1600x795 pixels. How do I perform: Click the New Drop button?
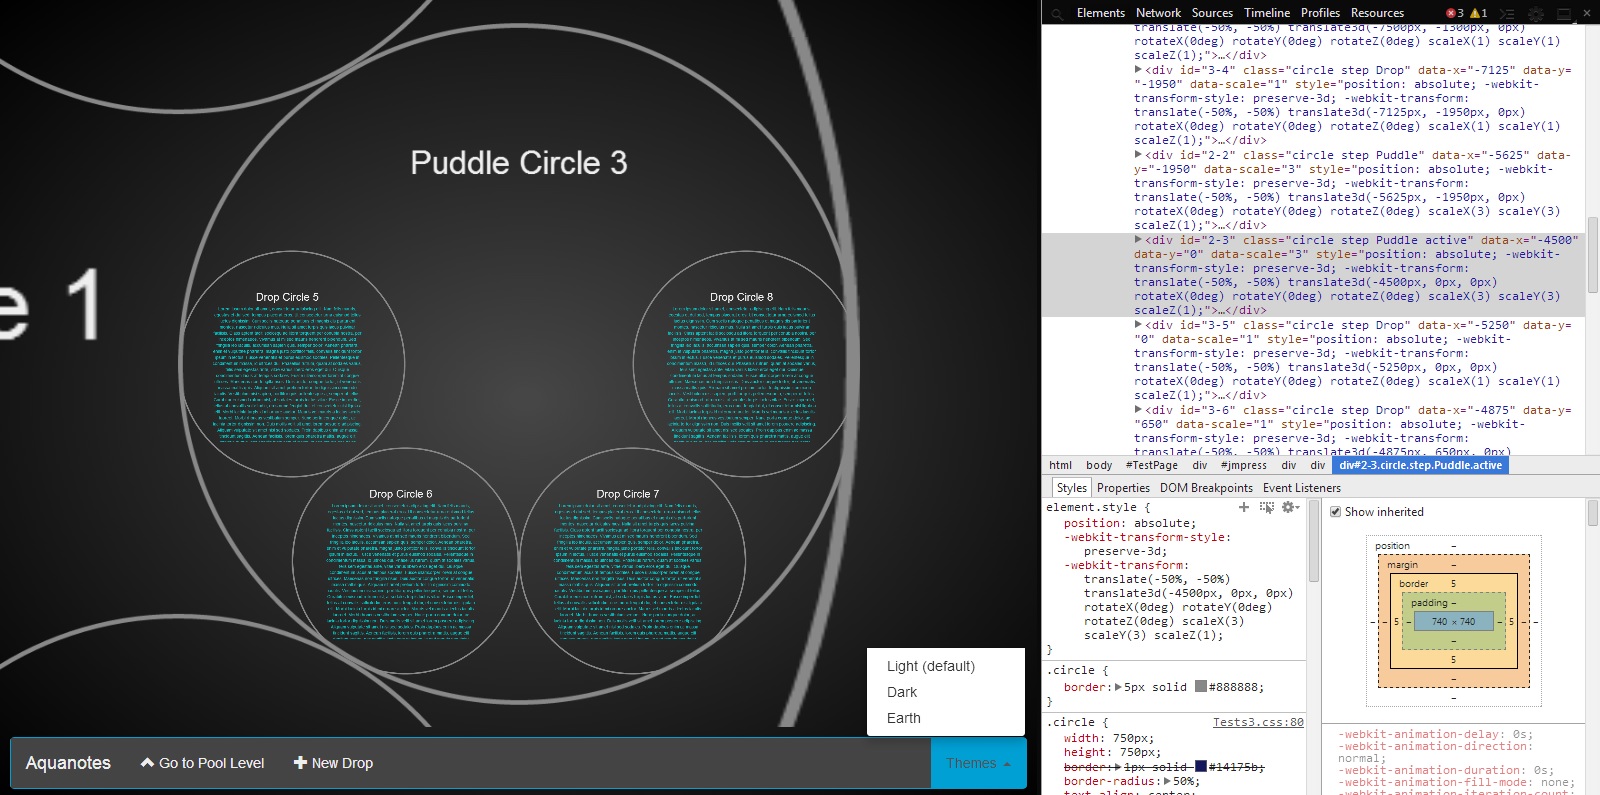point(333,763)
